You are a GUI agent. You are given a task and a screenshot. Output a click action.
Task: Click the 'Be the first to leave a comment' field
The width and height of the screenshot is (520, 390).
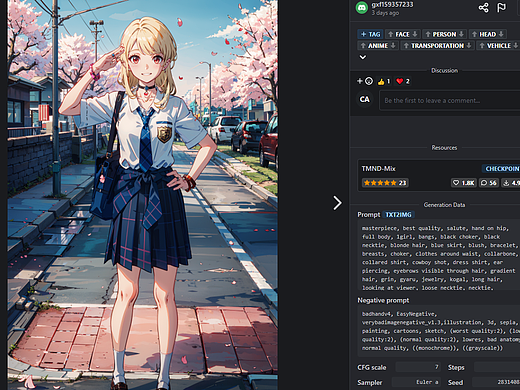pyautogui.click(x=449, y=100)
